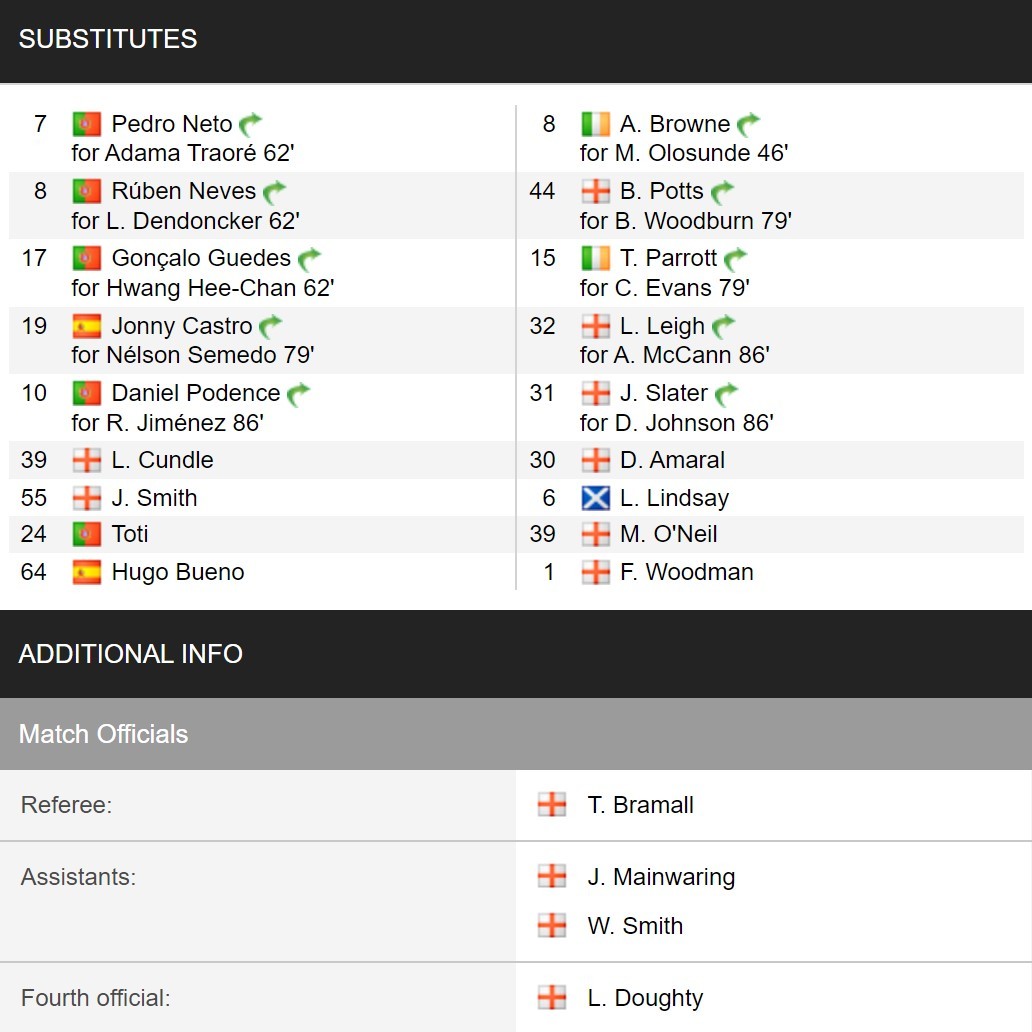Screen dimensions: 1032x1032
Task: Open the B. Potts player page
Action: tap(661, 191)
